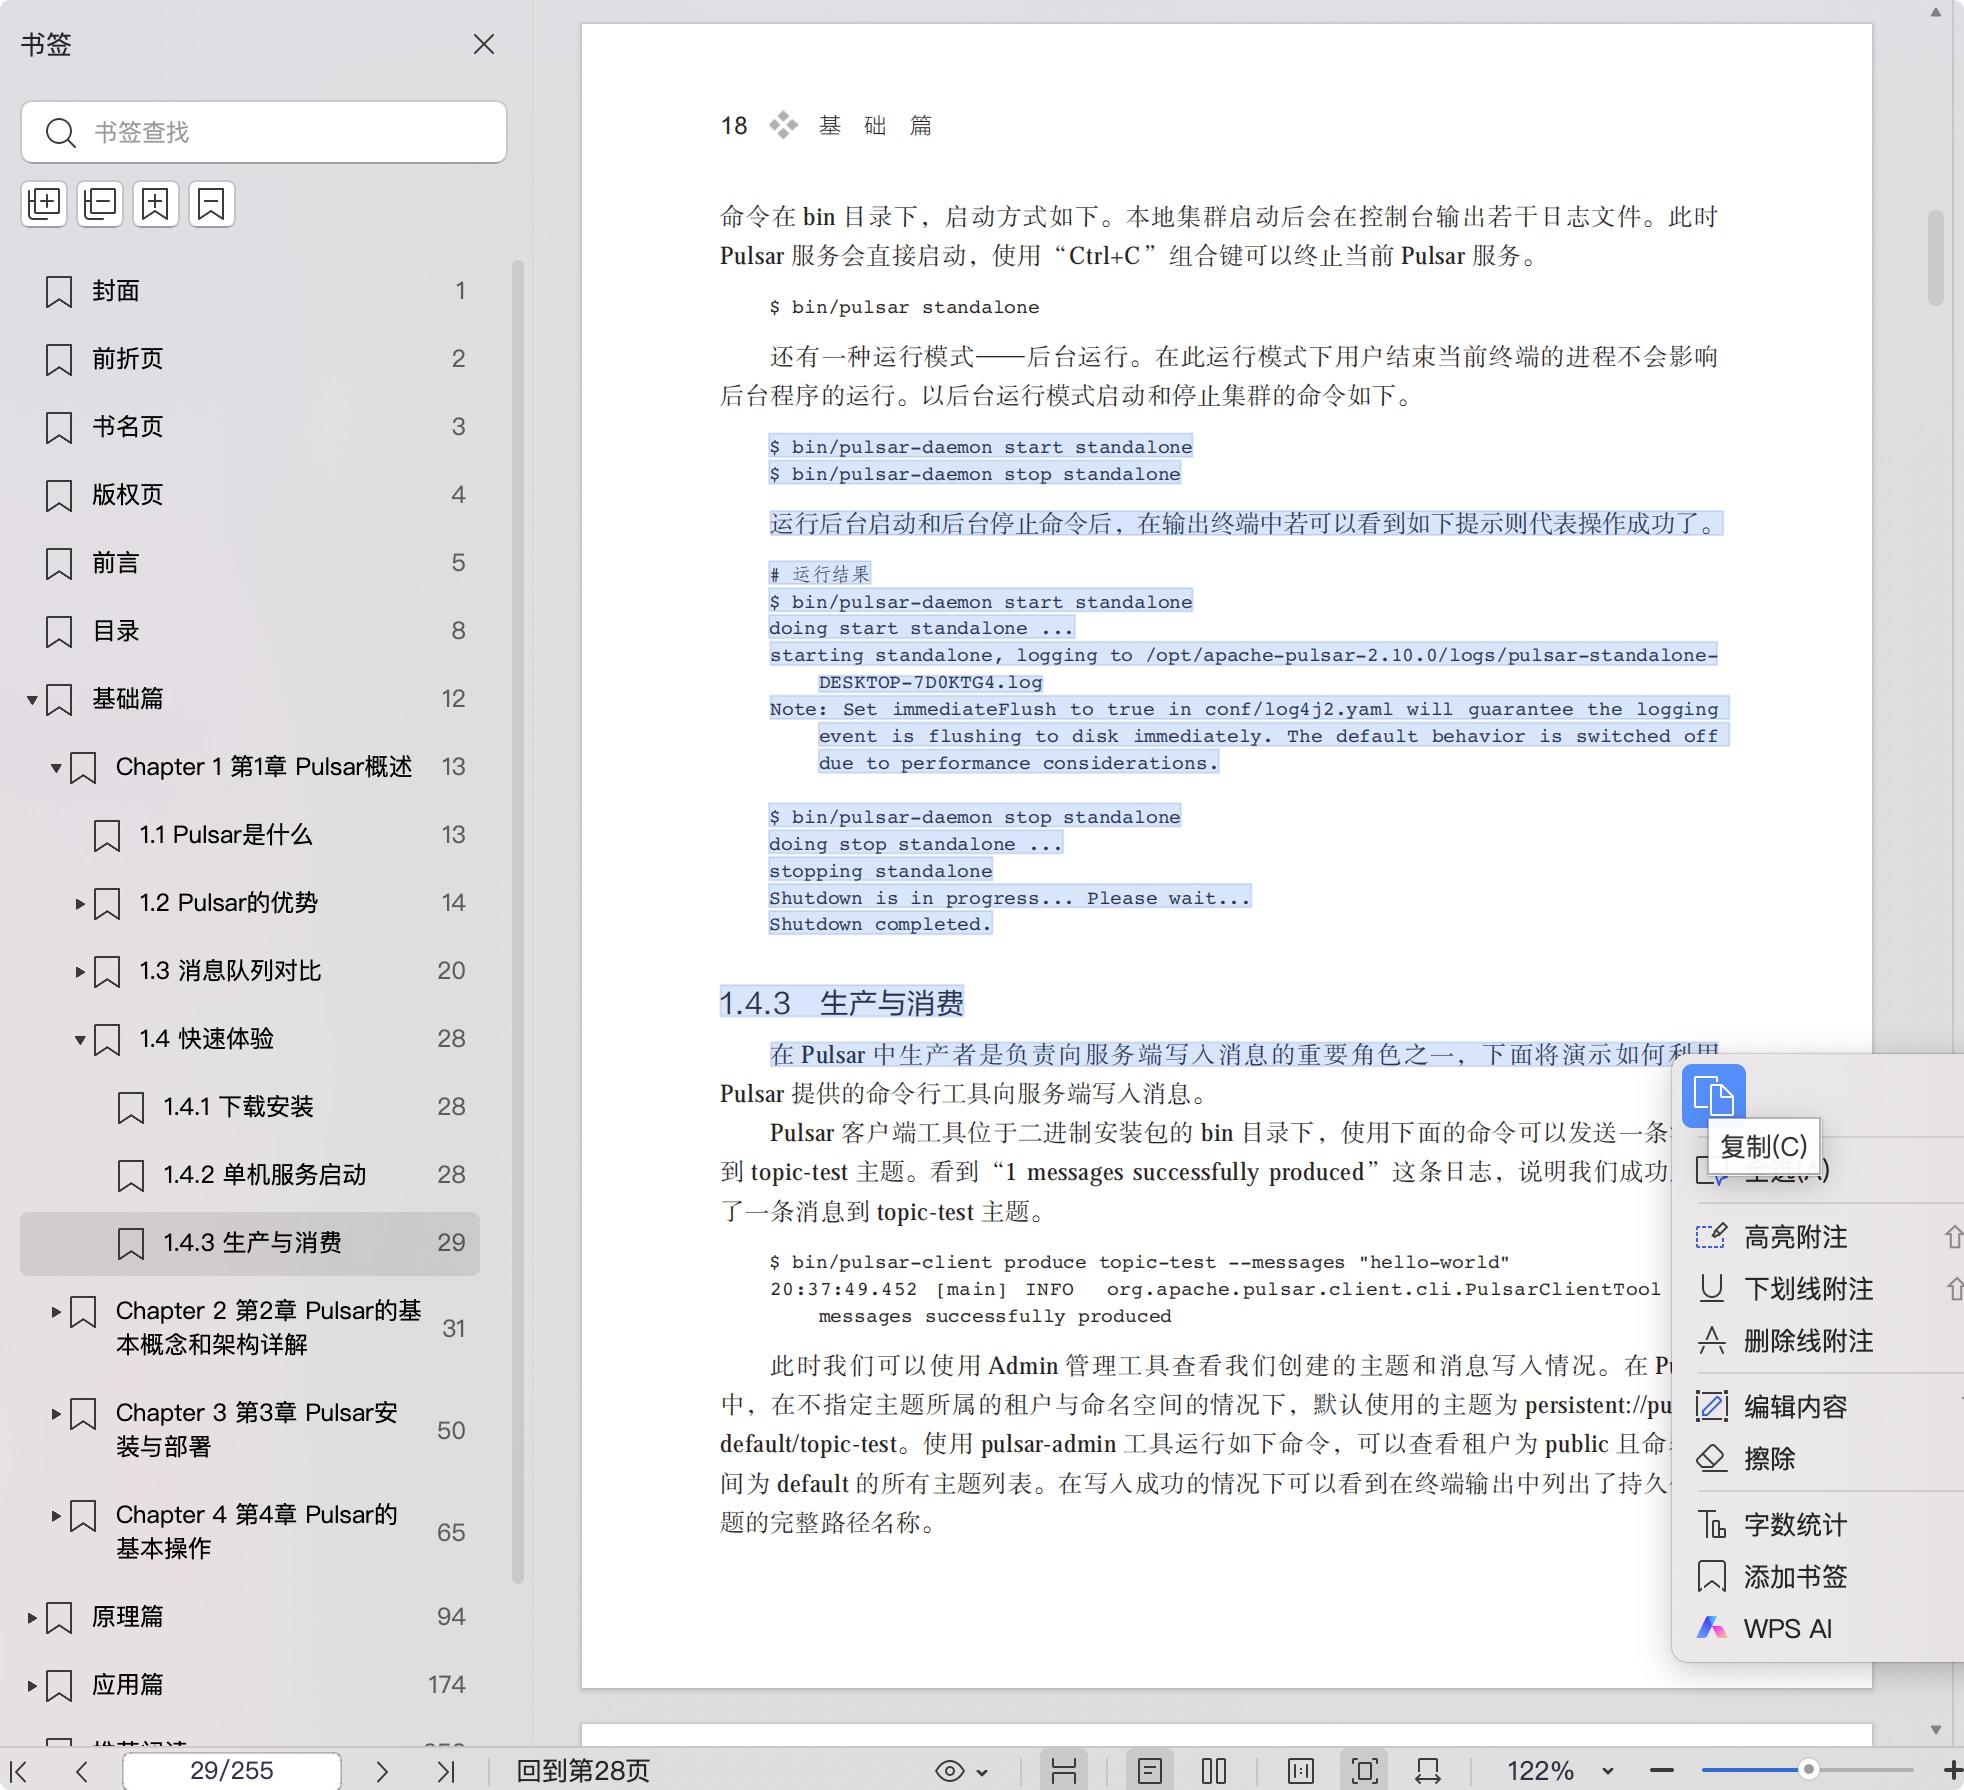The image size is (1964, 1790).
Task: Close the bookmarks panel
Action: pyautogui.click(x=484, y=44)
